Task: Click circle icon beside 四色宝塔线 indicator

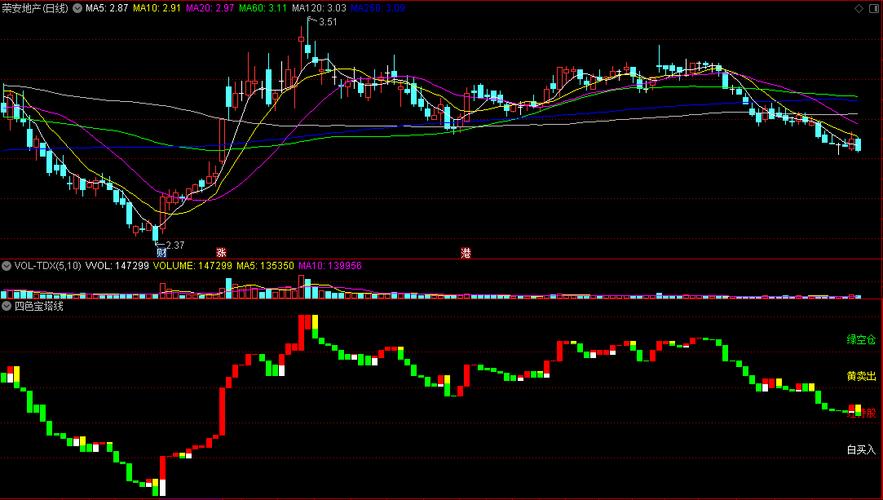Action: 6,306
